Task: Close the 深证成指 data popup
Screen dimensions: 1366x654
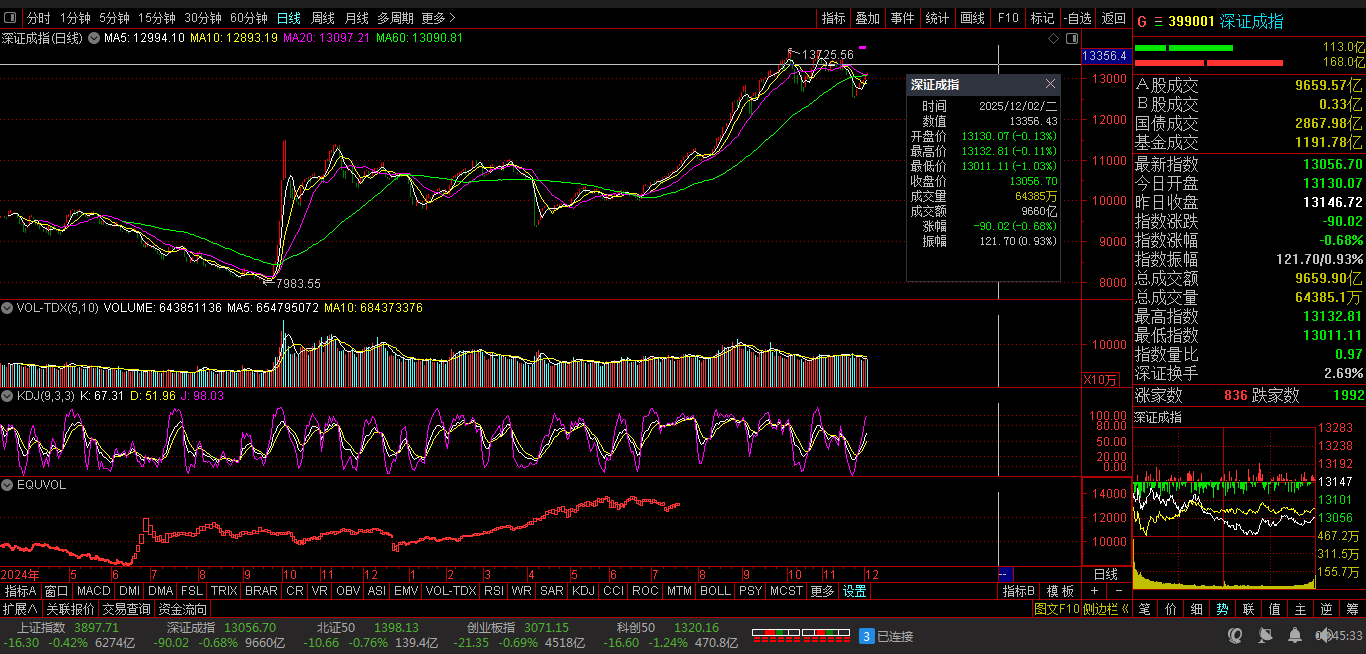Action: point(1050,84)
